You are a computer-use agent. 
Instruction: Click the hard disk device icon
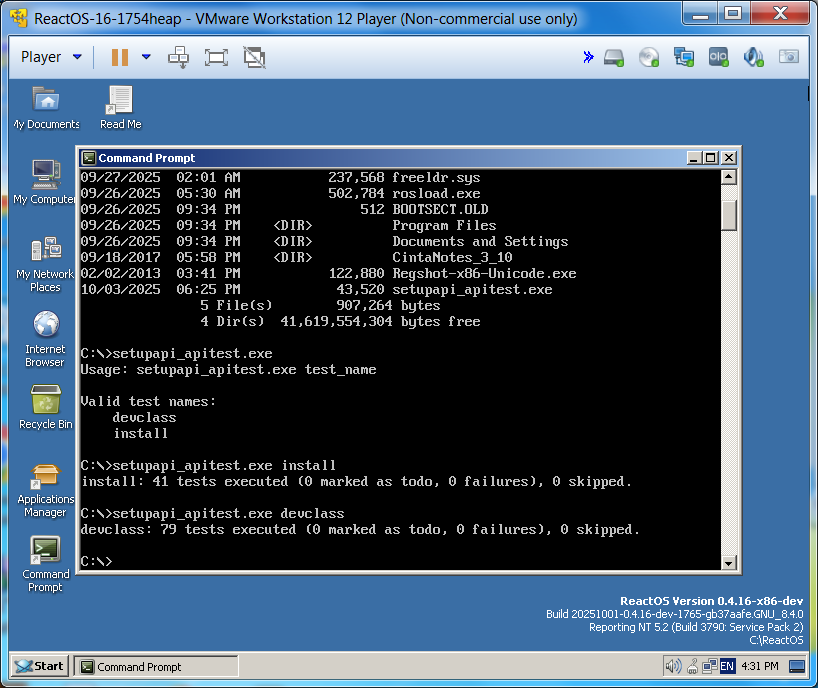click(x=614, y=57)
